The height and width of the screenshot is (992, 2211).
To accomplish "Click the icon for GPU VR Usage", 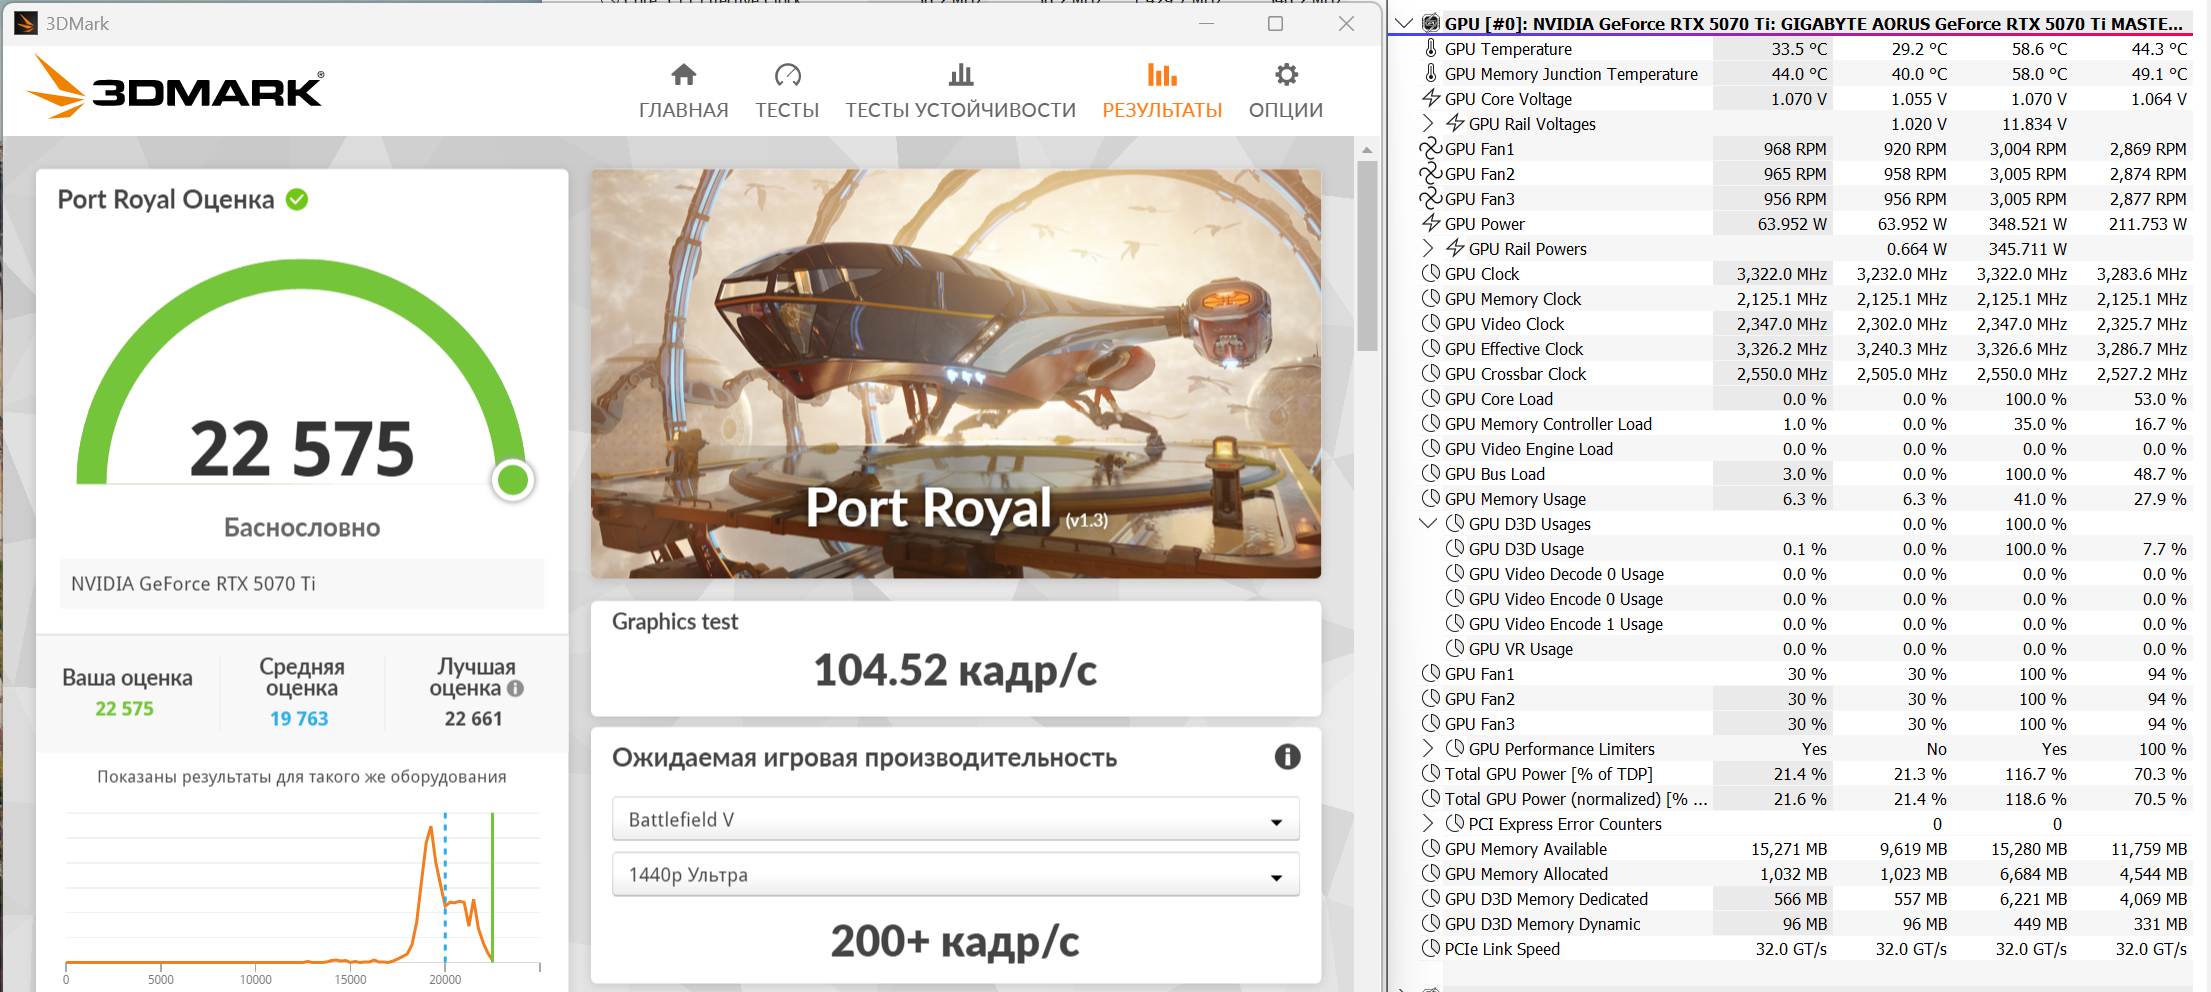I will click(x=1455, y=648).
